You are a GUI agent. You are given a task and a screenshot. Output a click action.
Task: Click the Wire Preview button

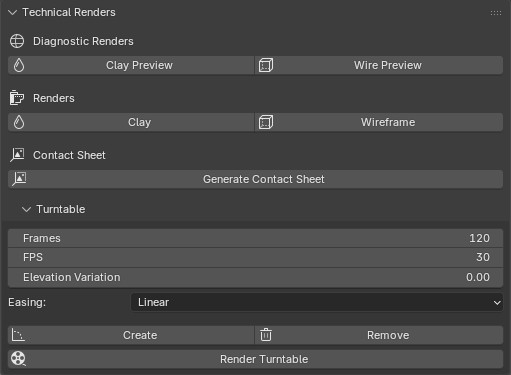pyautogui.click(x=379, y=65)
